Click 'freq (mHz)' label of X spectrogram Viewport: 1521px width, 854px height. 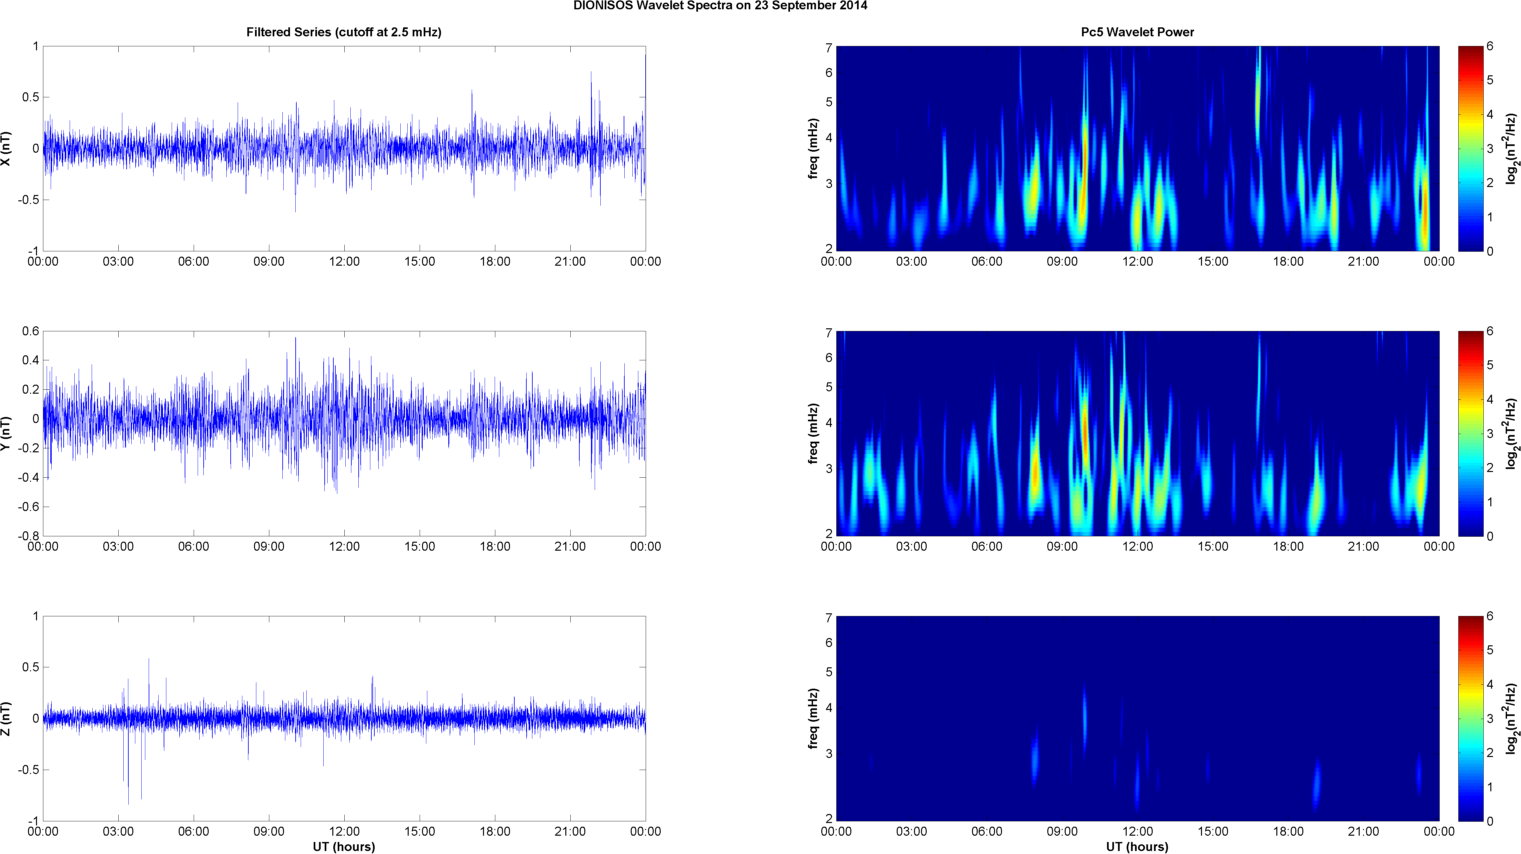[814, 149]
